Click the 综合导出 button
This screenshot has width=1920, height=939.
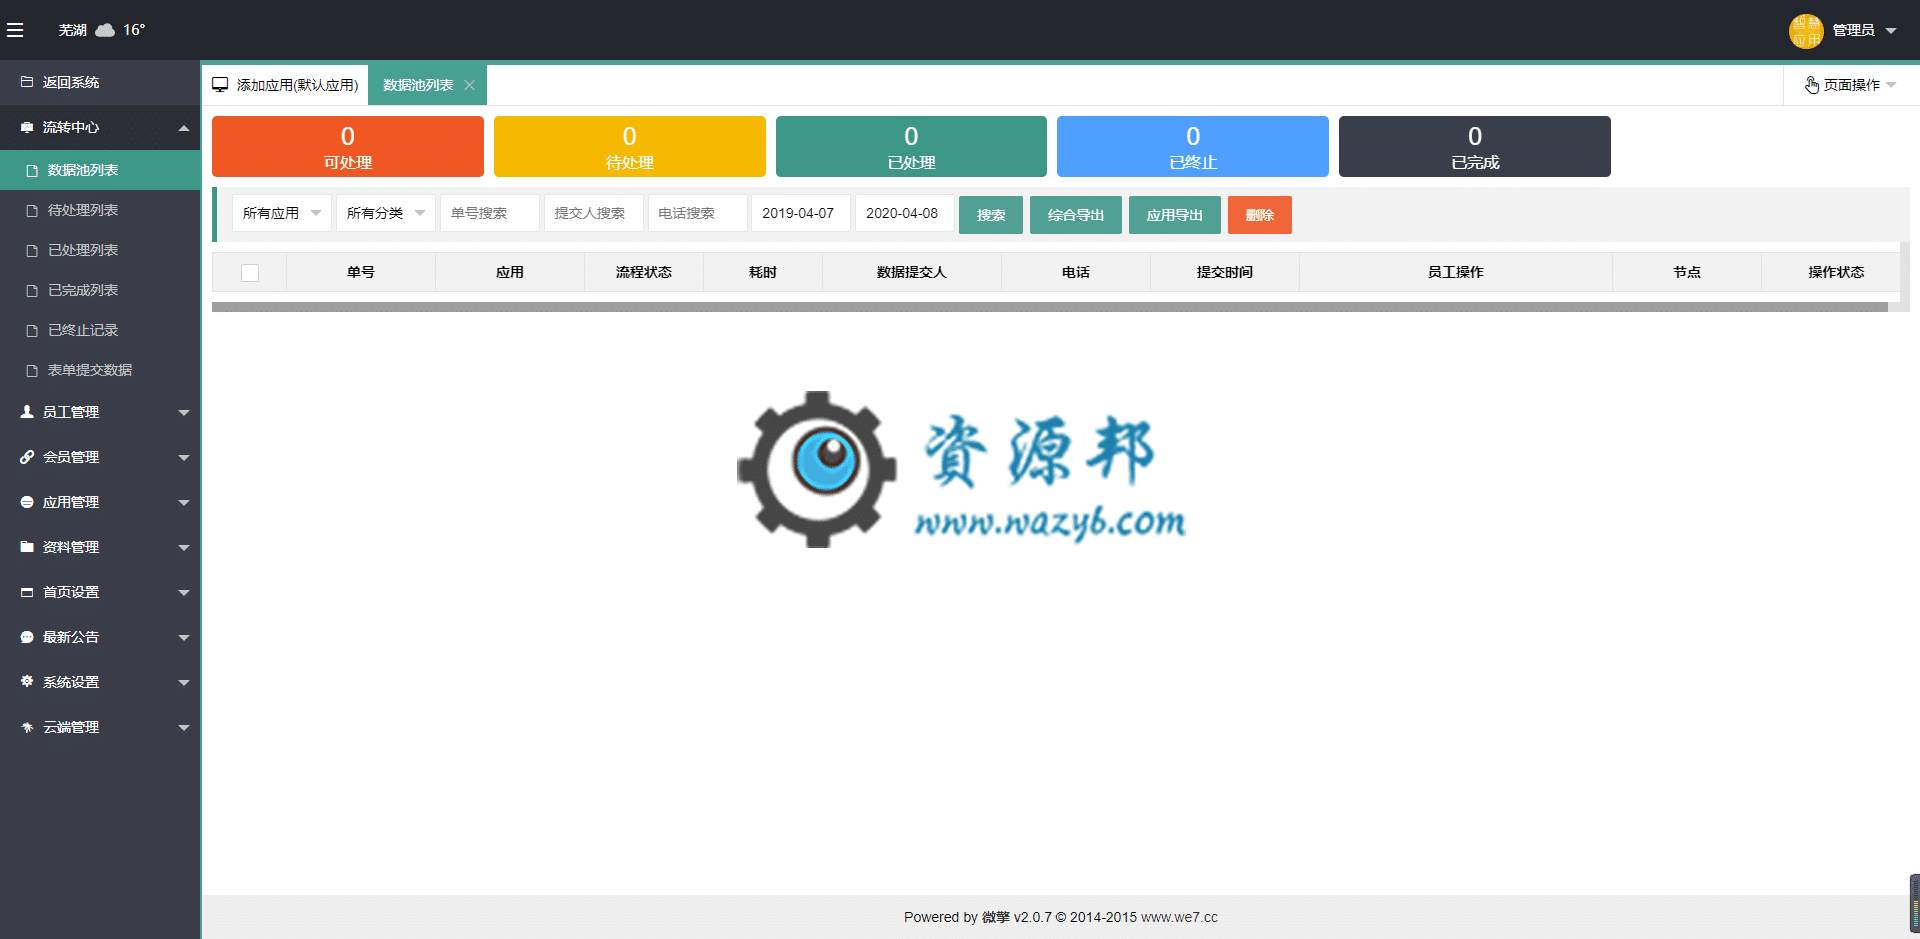[x=1076, y=215]
